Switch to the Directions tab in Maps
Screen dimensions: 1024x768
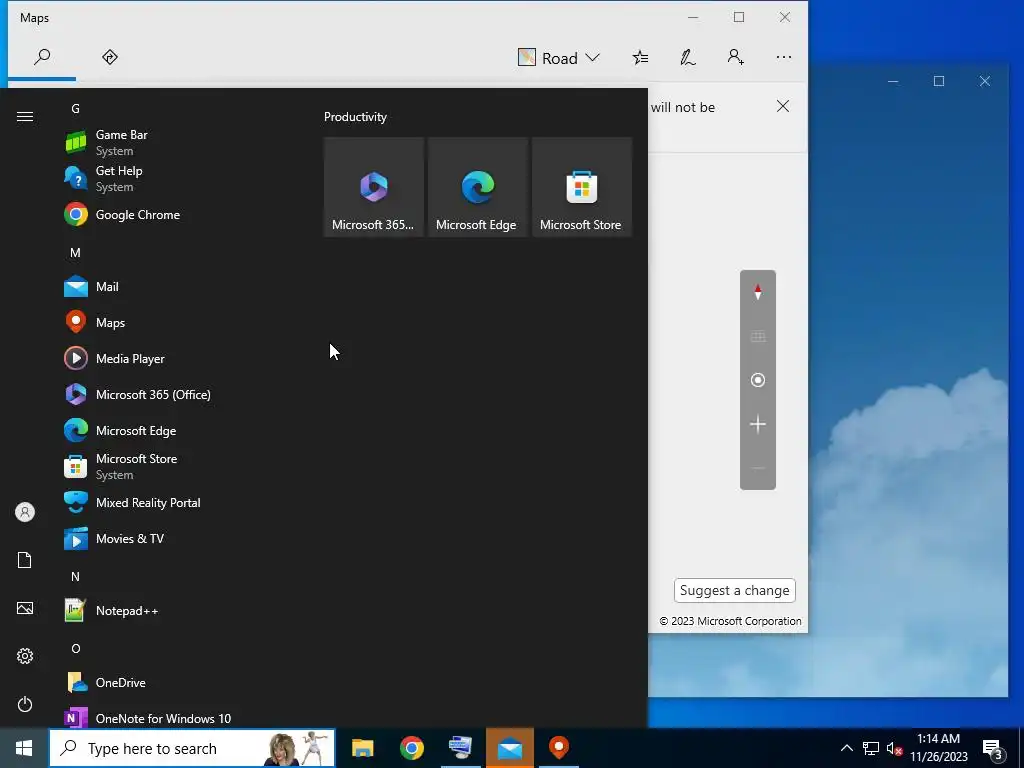tap(110, 57)
